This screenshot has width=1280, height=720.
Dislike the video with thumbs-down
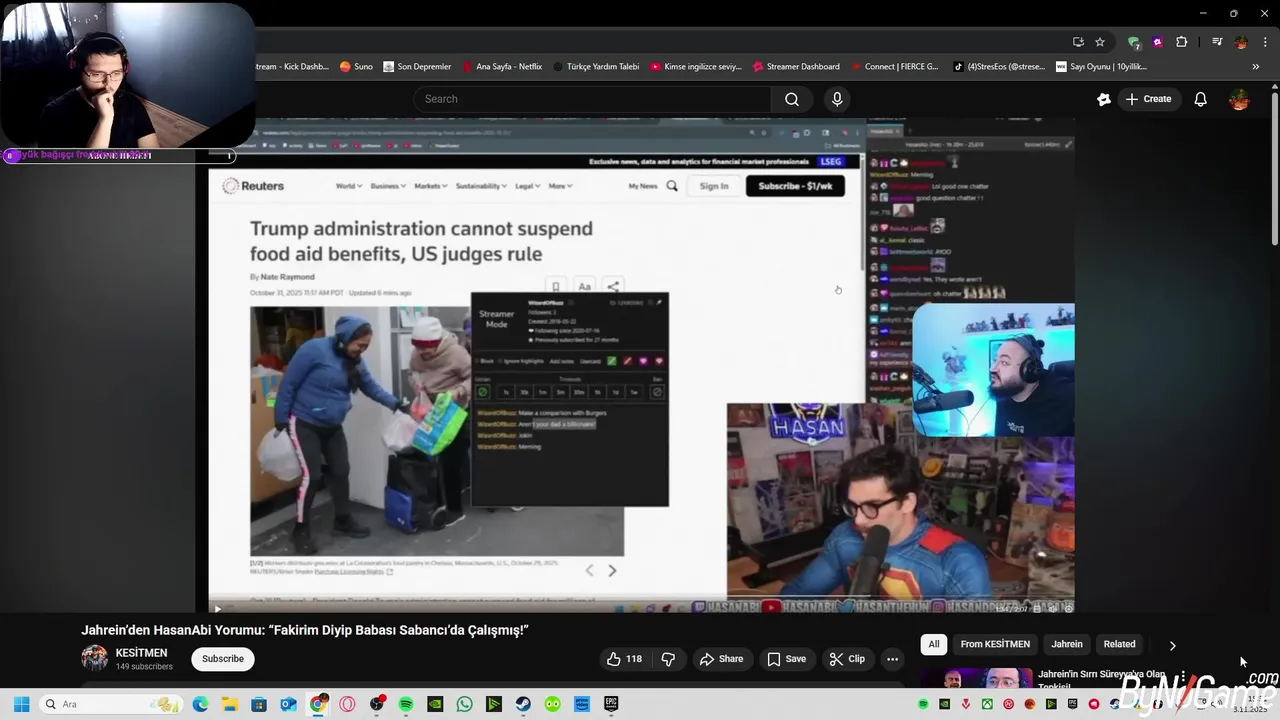(668, 659)
